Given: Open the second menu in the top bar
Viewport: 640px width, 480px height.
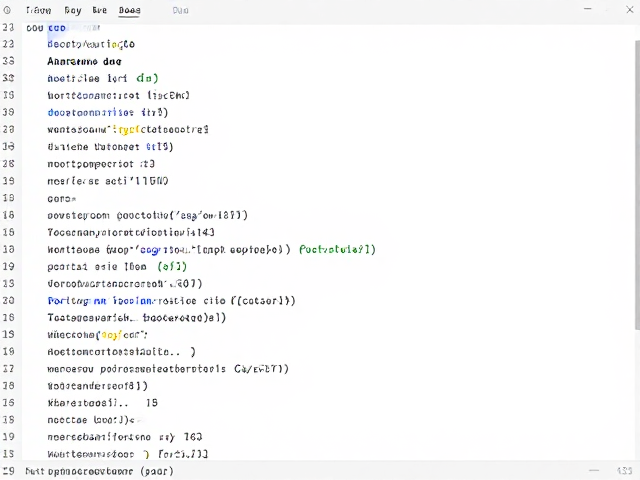Looking at the screenshot, I should click(73, 10).
